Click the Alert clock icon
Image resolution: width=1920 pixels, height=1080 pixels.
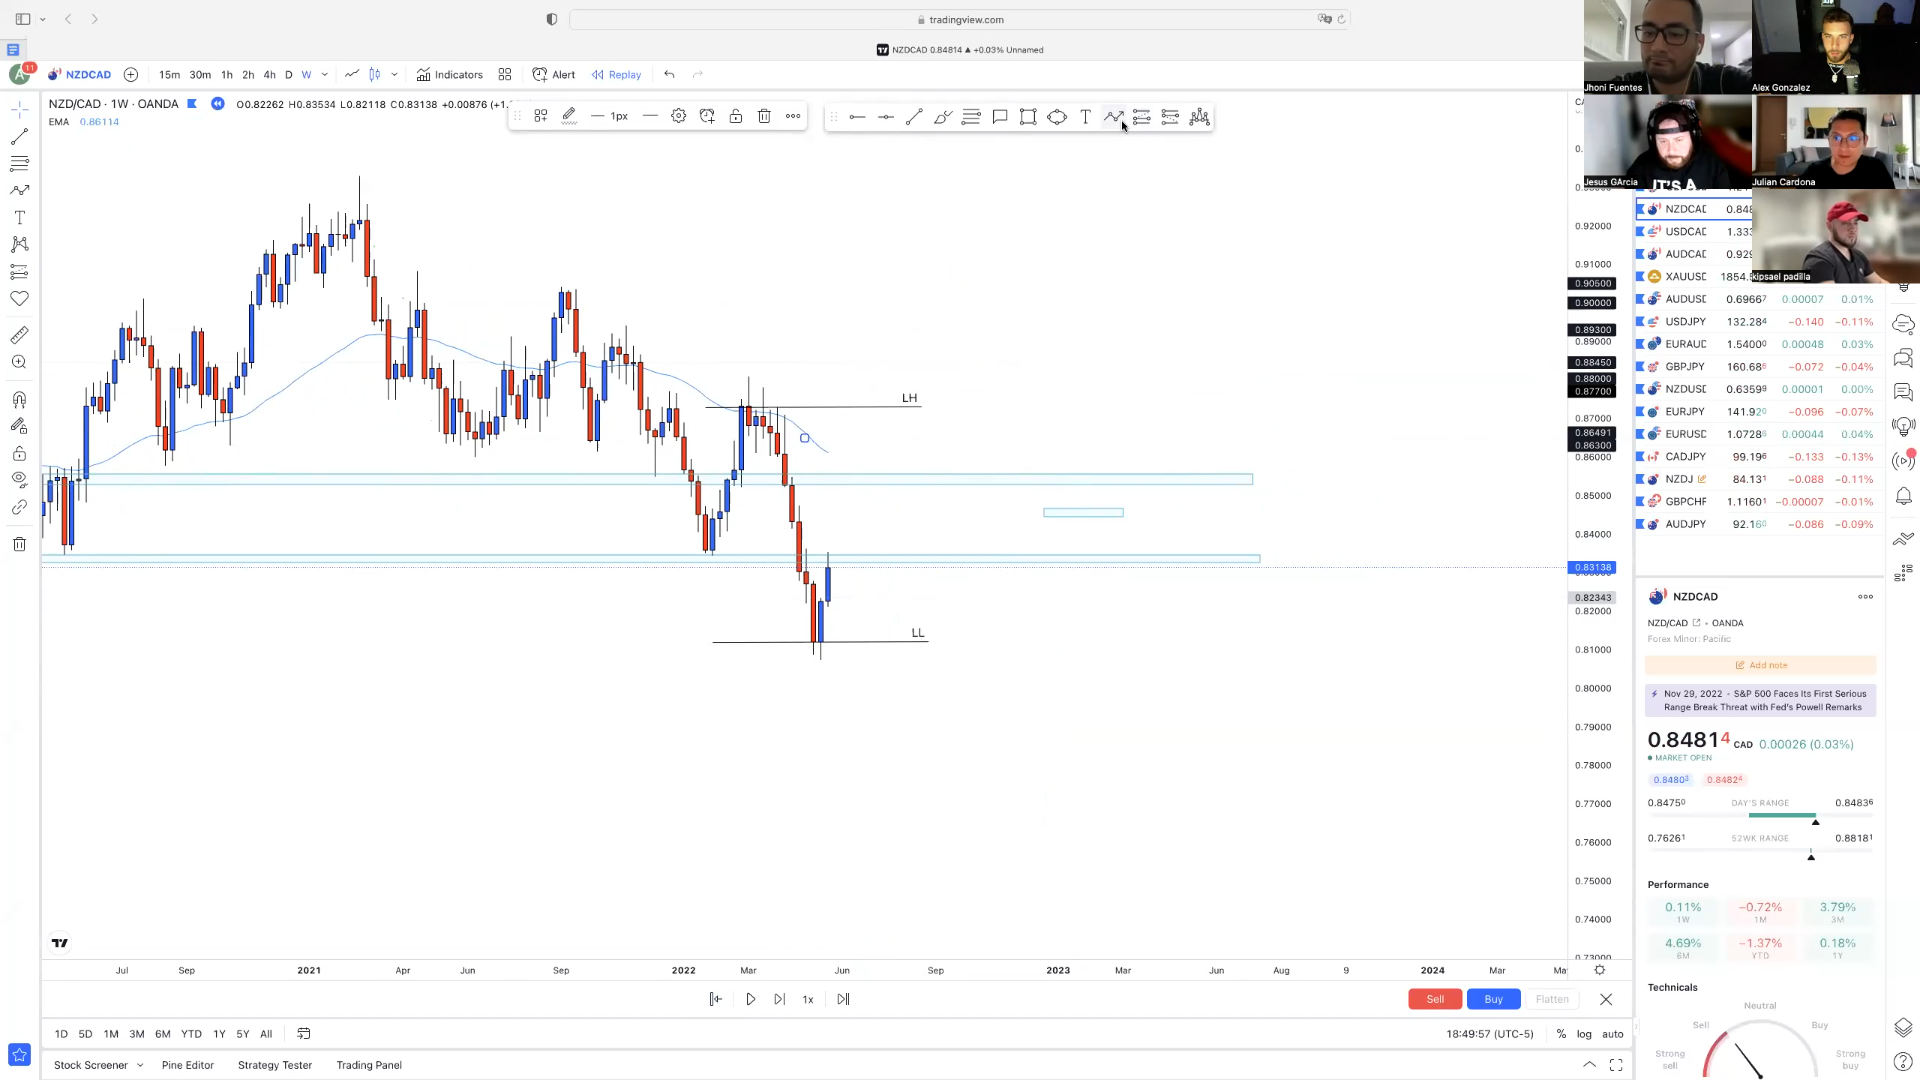click(x=540, y=75)
